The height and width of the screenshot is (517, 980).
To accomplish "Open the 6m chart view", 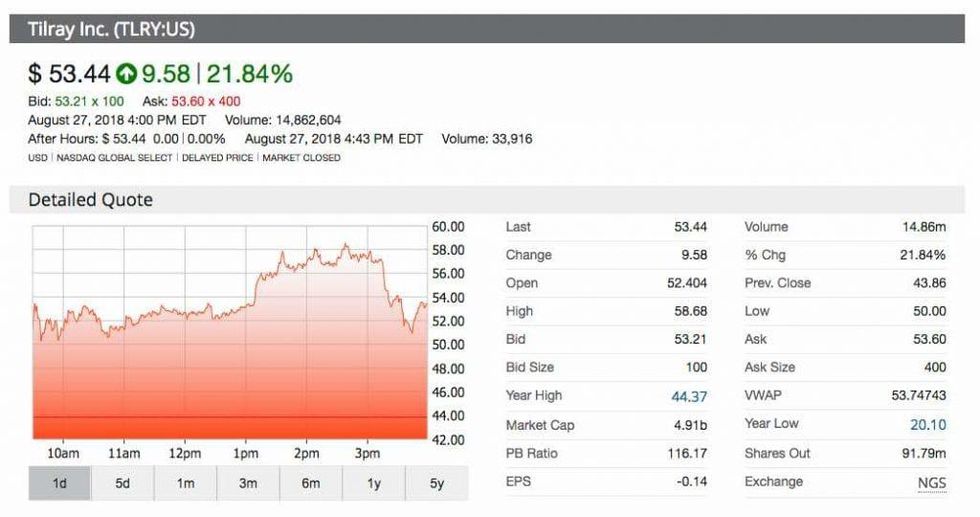I will (311, 483).
